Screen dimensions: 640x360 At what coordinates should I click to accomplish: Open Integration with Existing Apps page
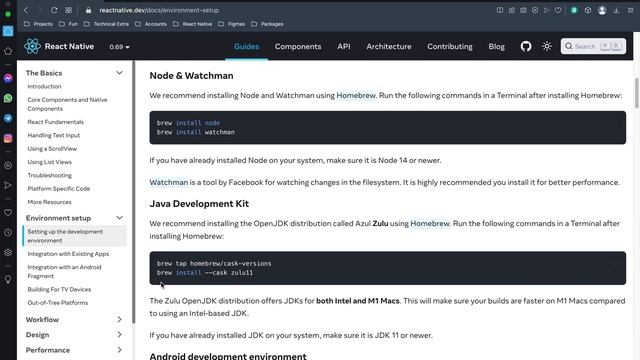click(x=68, y=254)
